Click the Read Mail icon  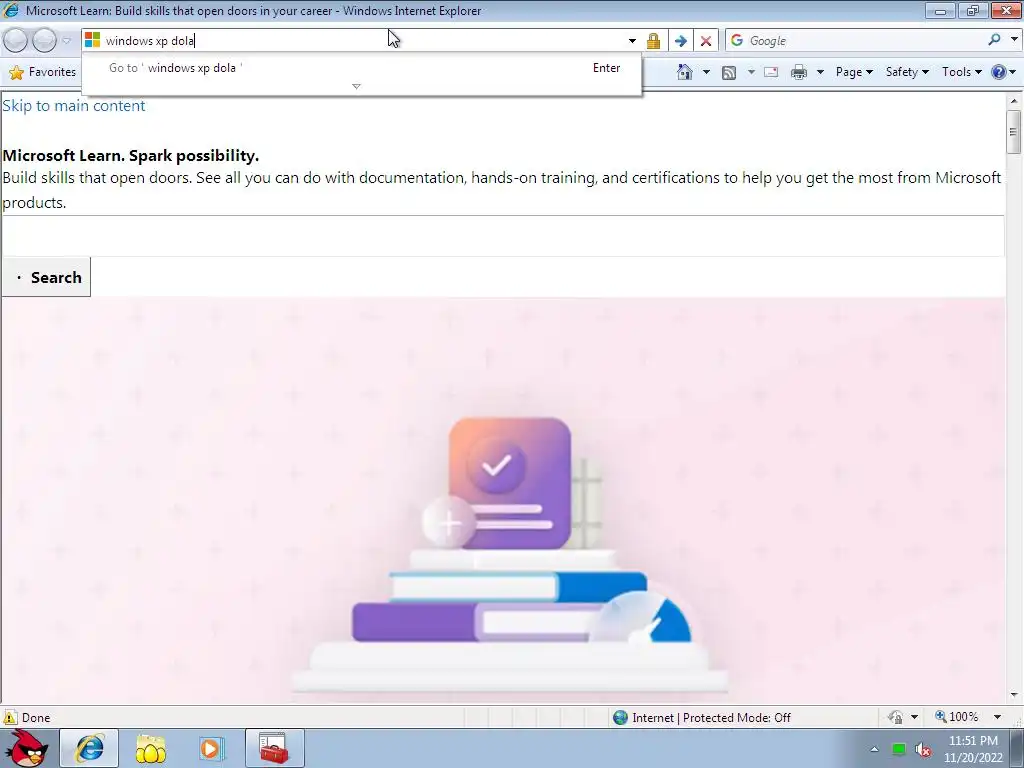[771, 72]
